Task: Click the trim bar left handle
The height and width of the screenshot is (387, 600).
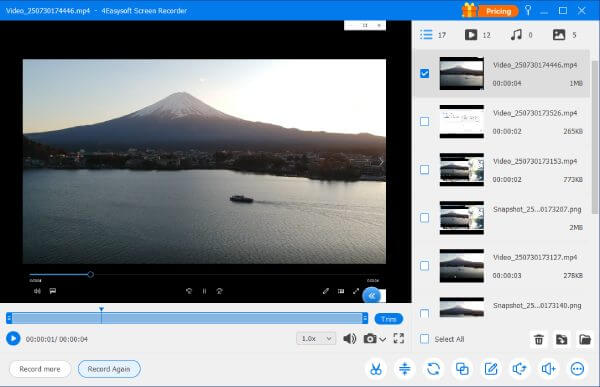Action: pyautogui.click(x=9, y=318)
